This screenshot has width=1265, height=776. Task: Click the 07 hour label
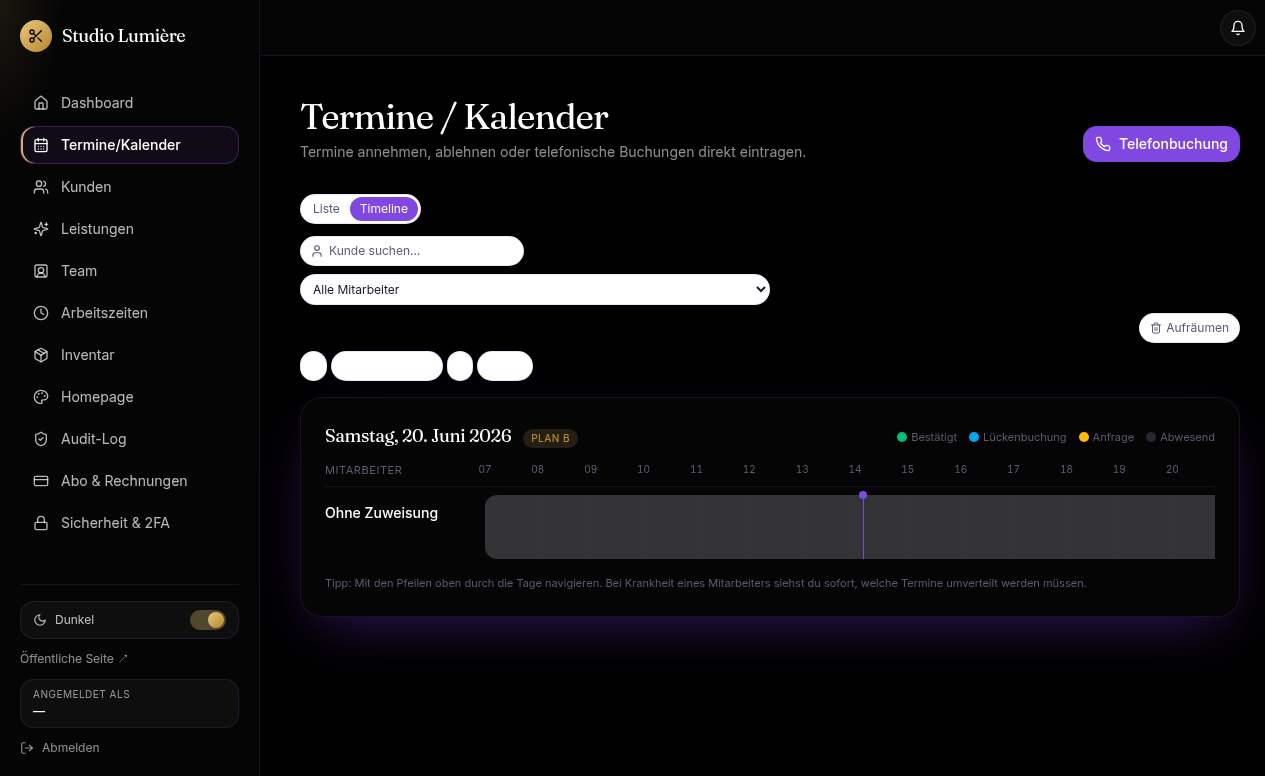[x=485, y=469]
